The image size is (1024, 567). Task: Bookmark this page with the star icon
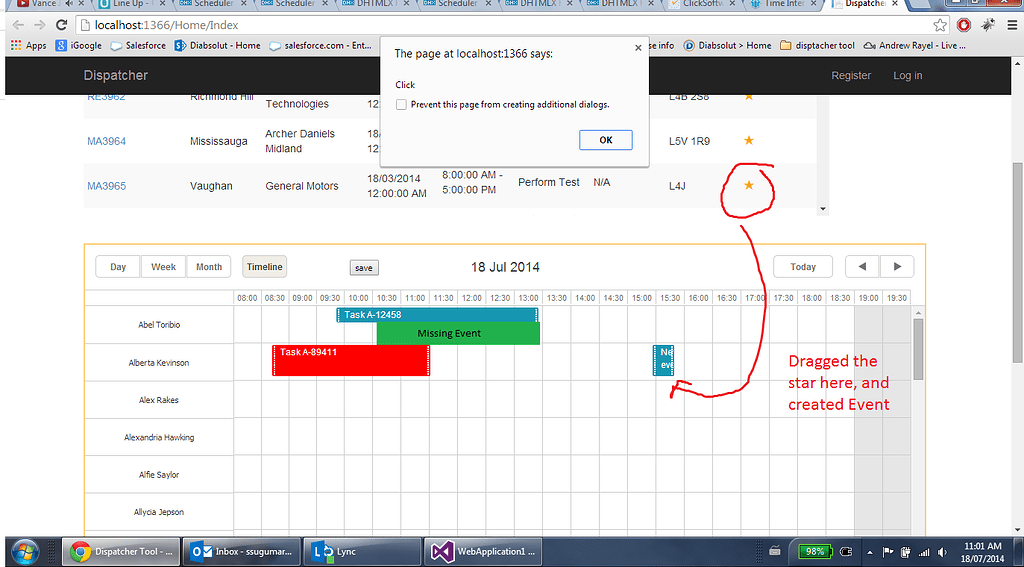[x=940, y=25]
